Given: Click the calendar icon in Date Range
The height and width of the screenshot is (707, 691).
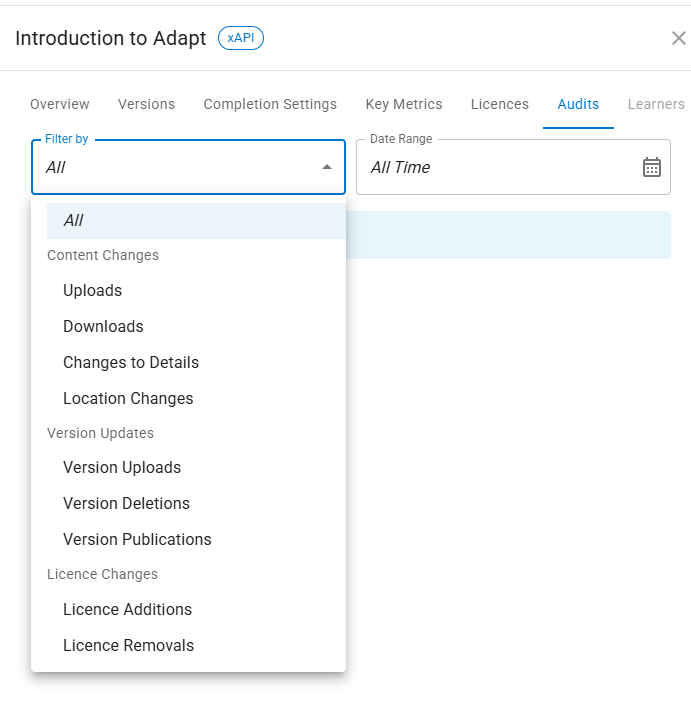Looking at the screenshot, I should coord(652,167).
